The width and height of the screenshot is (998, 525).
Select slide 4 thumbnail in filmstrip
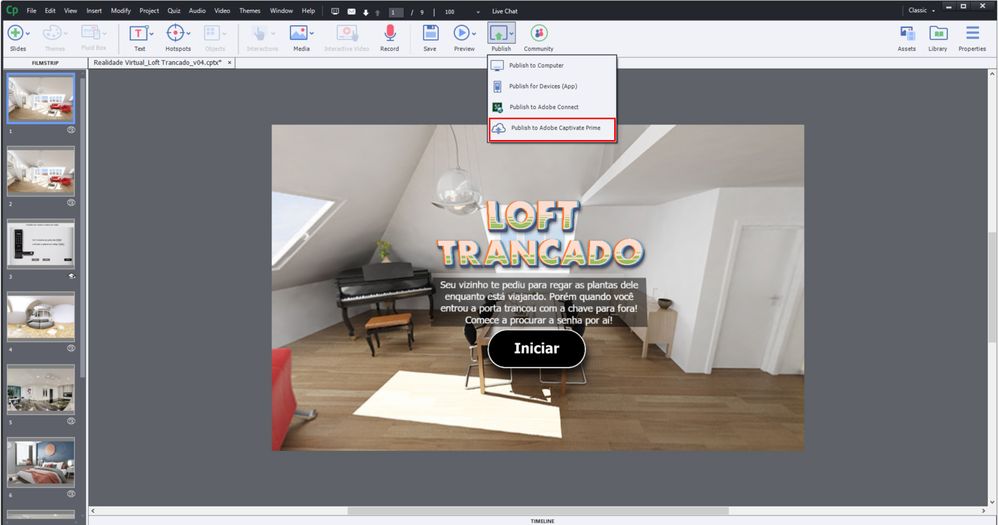point(41,315)
